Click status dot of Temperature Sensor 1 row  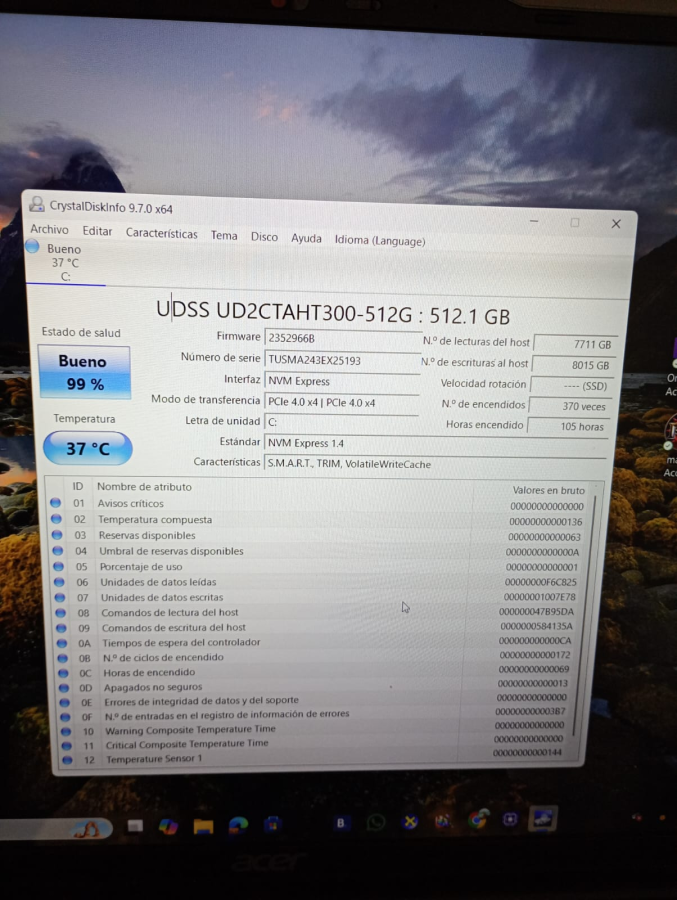click(67, 760)
